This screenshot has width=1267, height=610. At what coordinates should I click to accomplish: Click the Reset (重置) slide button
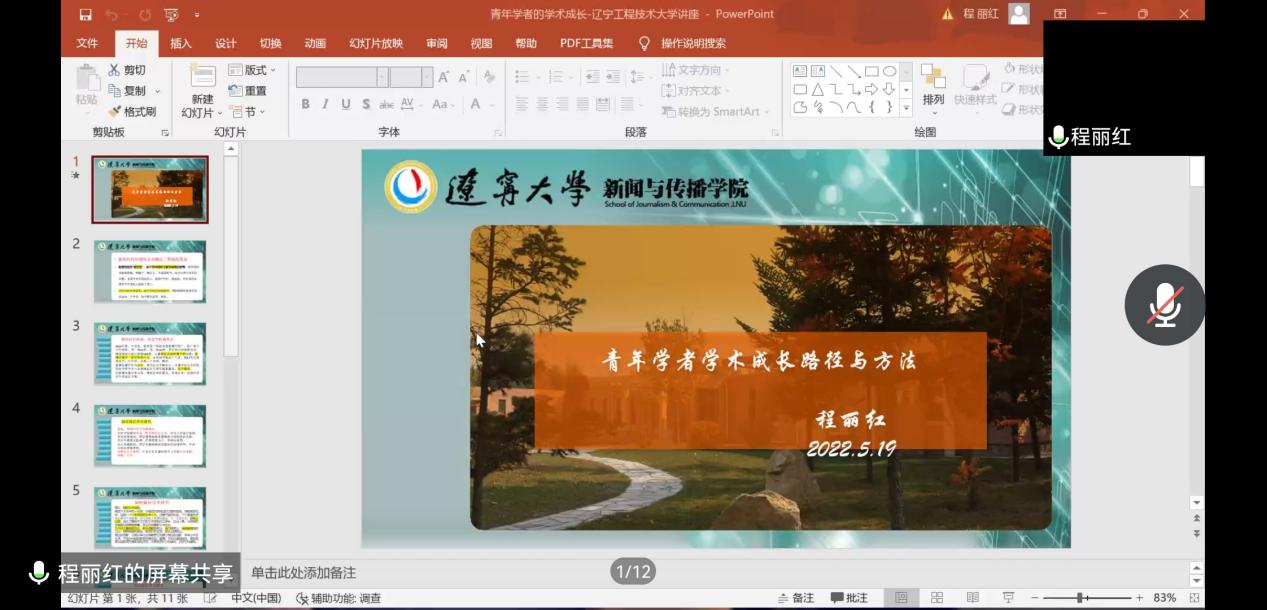pos(248,91)
